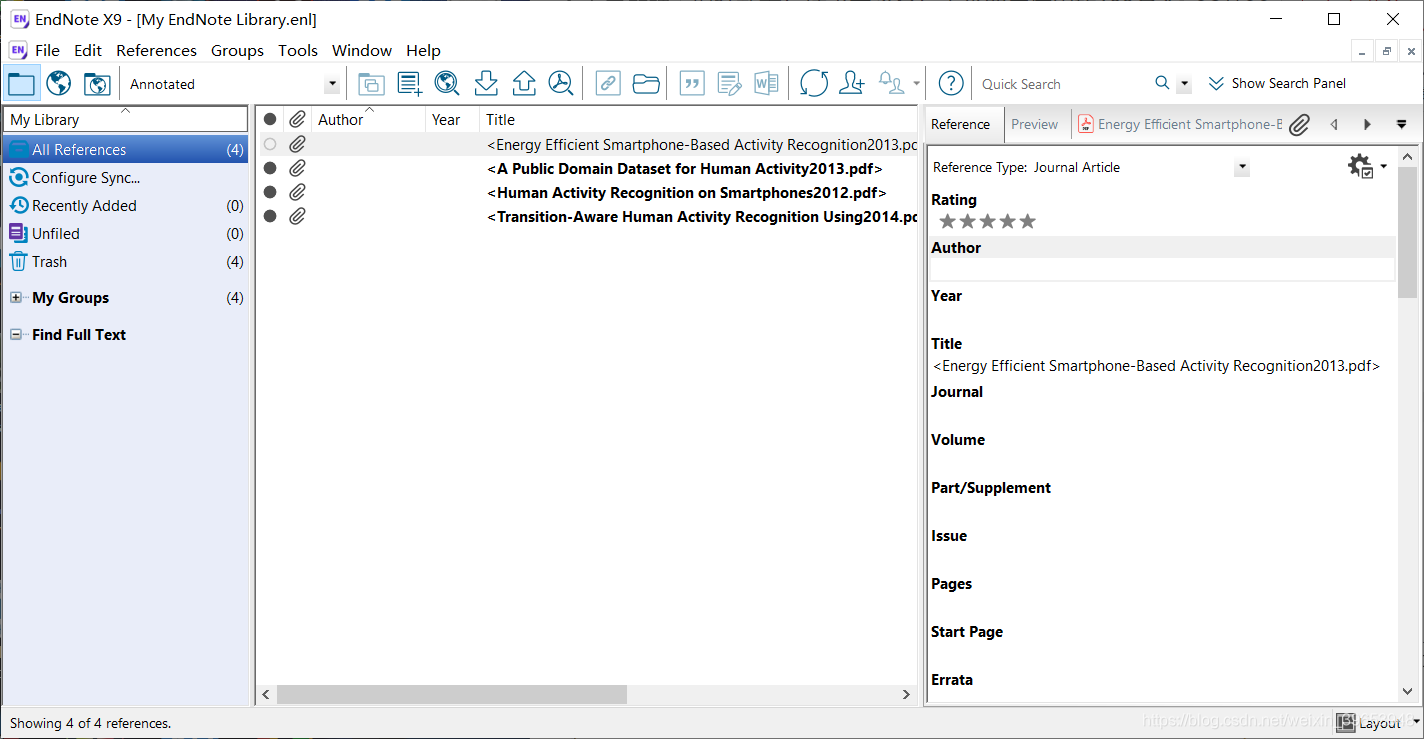
Task: Toggle read dot for A Public Domain Dataset
Action: [270, 168]
